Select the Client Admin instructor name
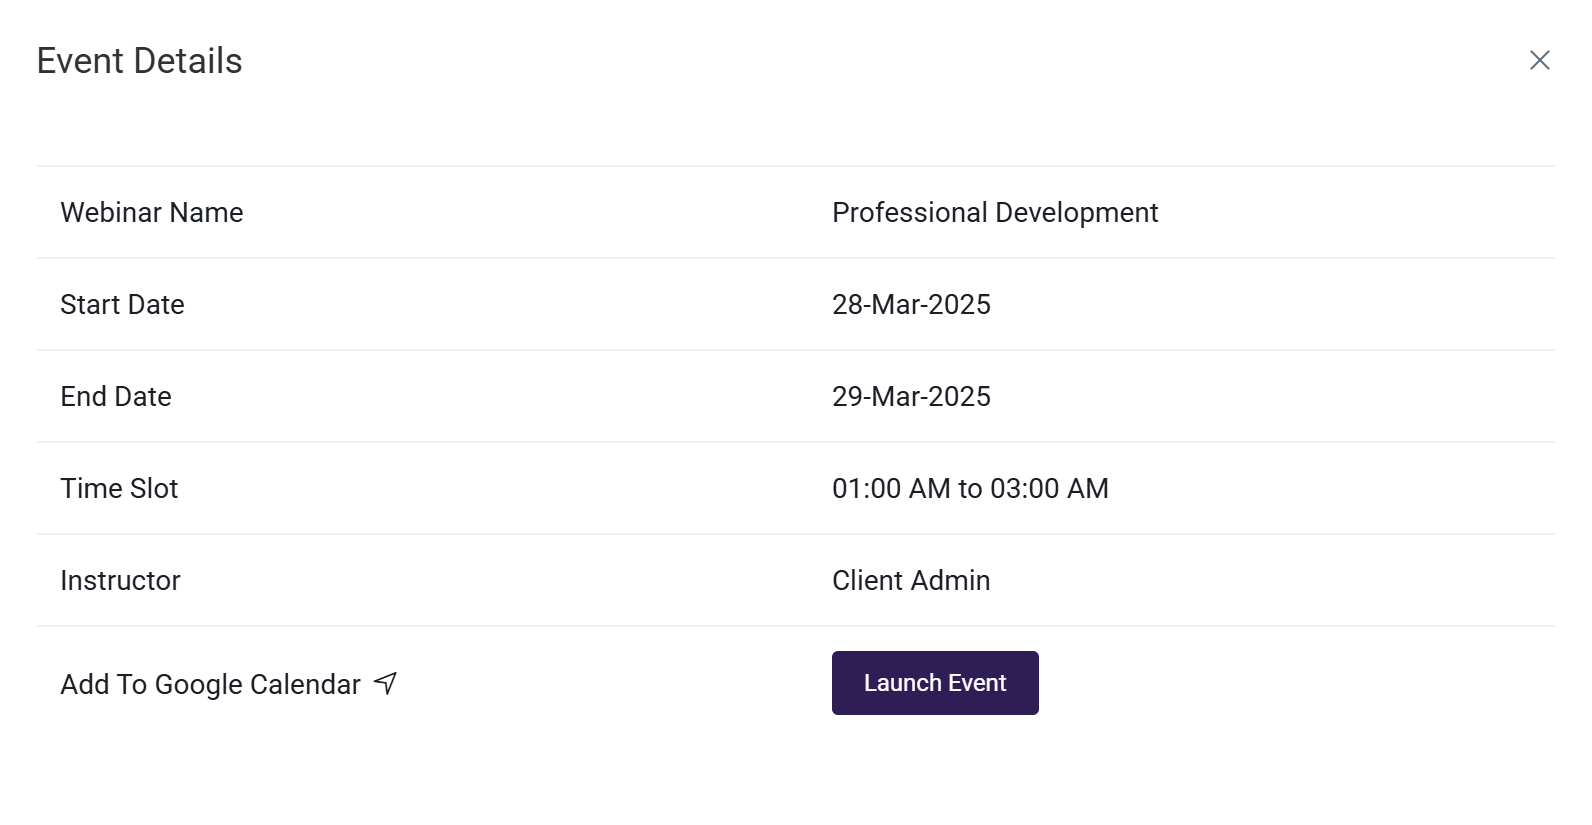The width and height of the screenshot is (1592, 825). pyautogui.click(x=911, y=580)
